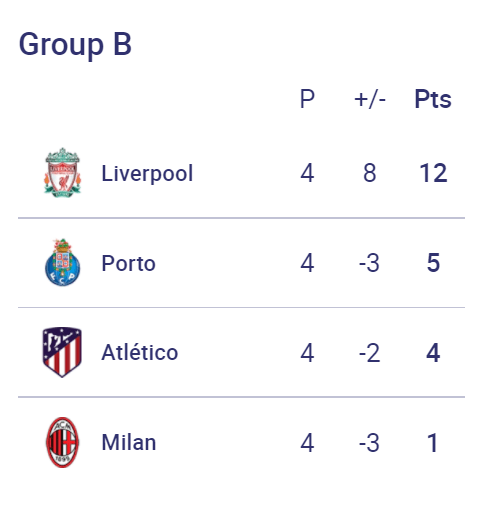Screen dimensions: 481x510
Task: Select the Pts column header
Action: coord(433,99)
